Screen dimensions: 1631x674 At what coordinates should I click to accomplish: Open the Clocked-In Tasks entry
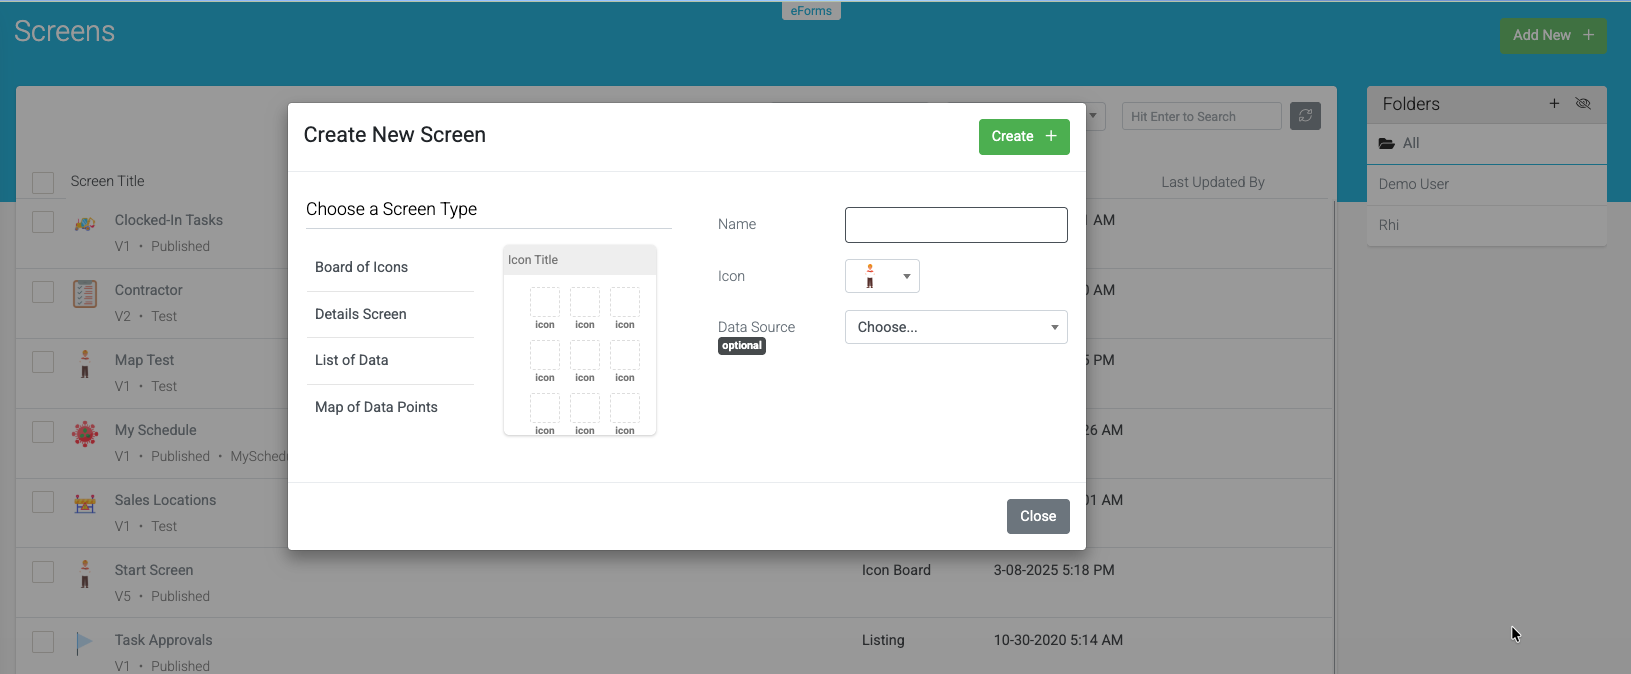pyautogui.click(x=168, y=220)
